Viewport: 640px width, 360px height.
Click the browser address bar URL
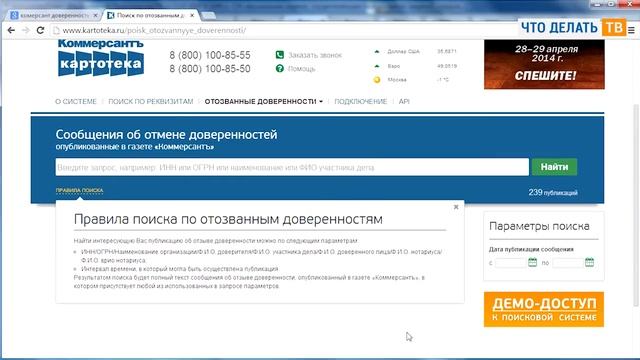tap(154, 30)
